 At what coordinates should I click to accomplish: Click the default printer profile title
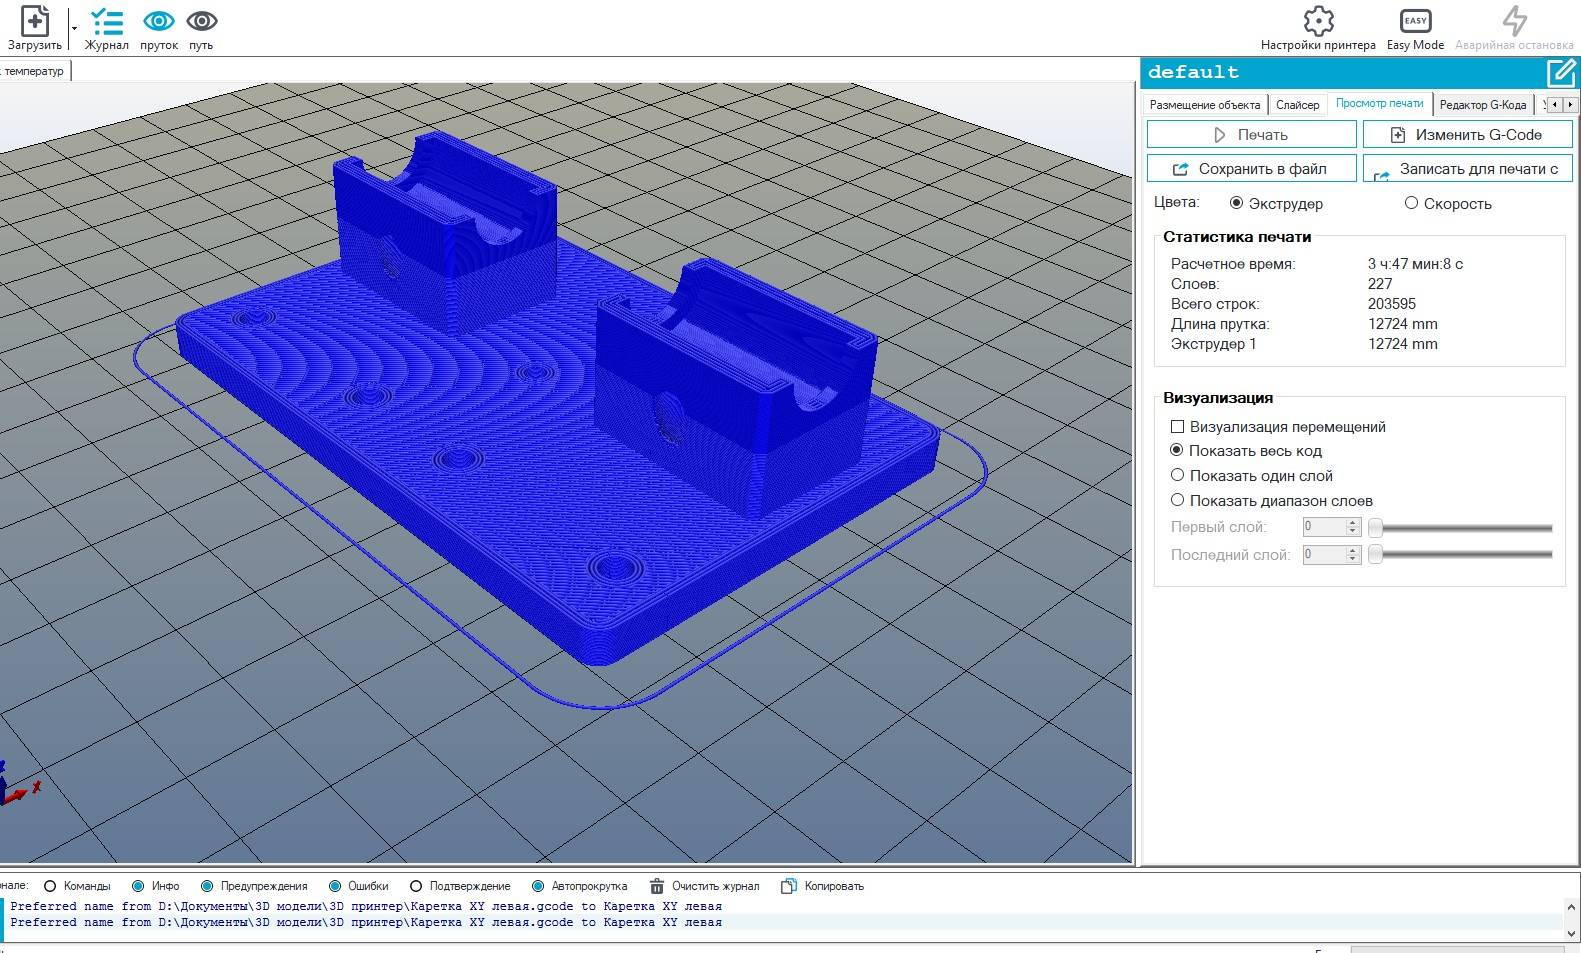click(1193, 72)
